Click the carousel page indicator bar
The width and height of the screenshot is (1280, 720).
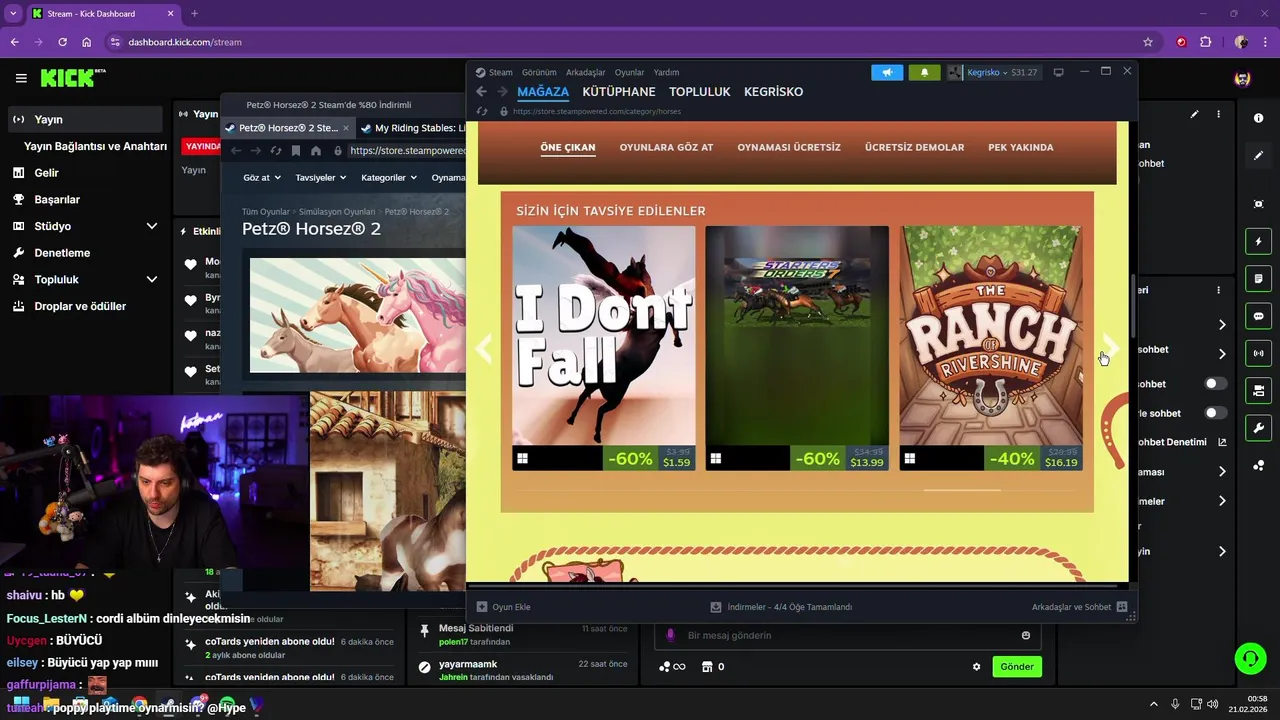962,490
